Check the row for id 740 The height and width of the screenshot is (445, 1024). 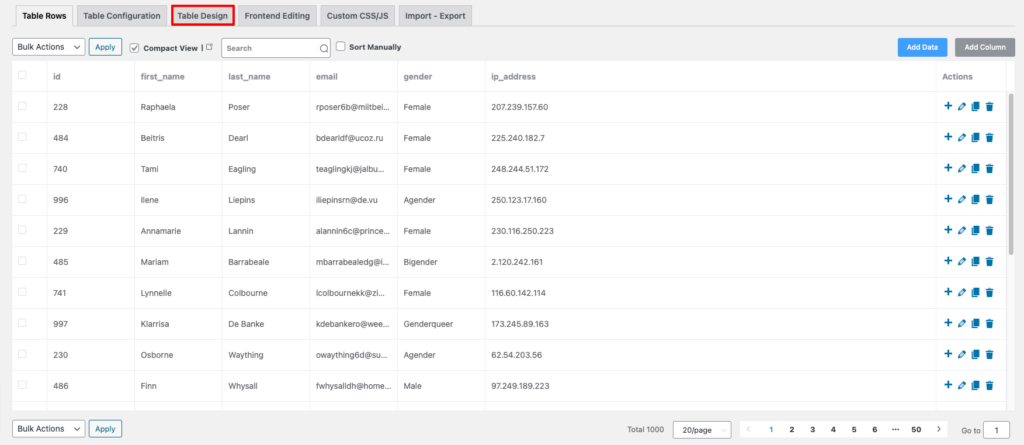(22, 168)
